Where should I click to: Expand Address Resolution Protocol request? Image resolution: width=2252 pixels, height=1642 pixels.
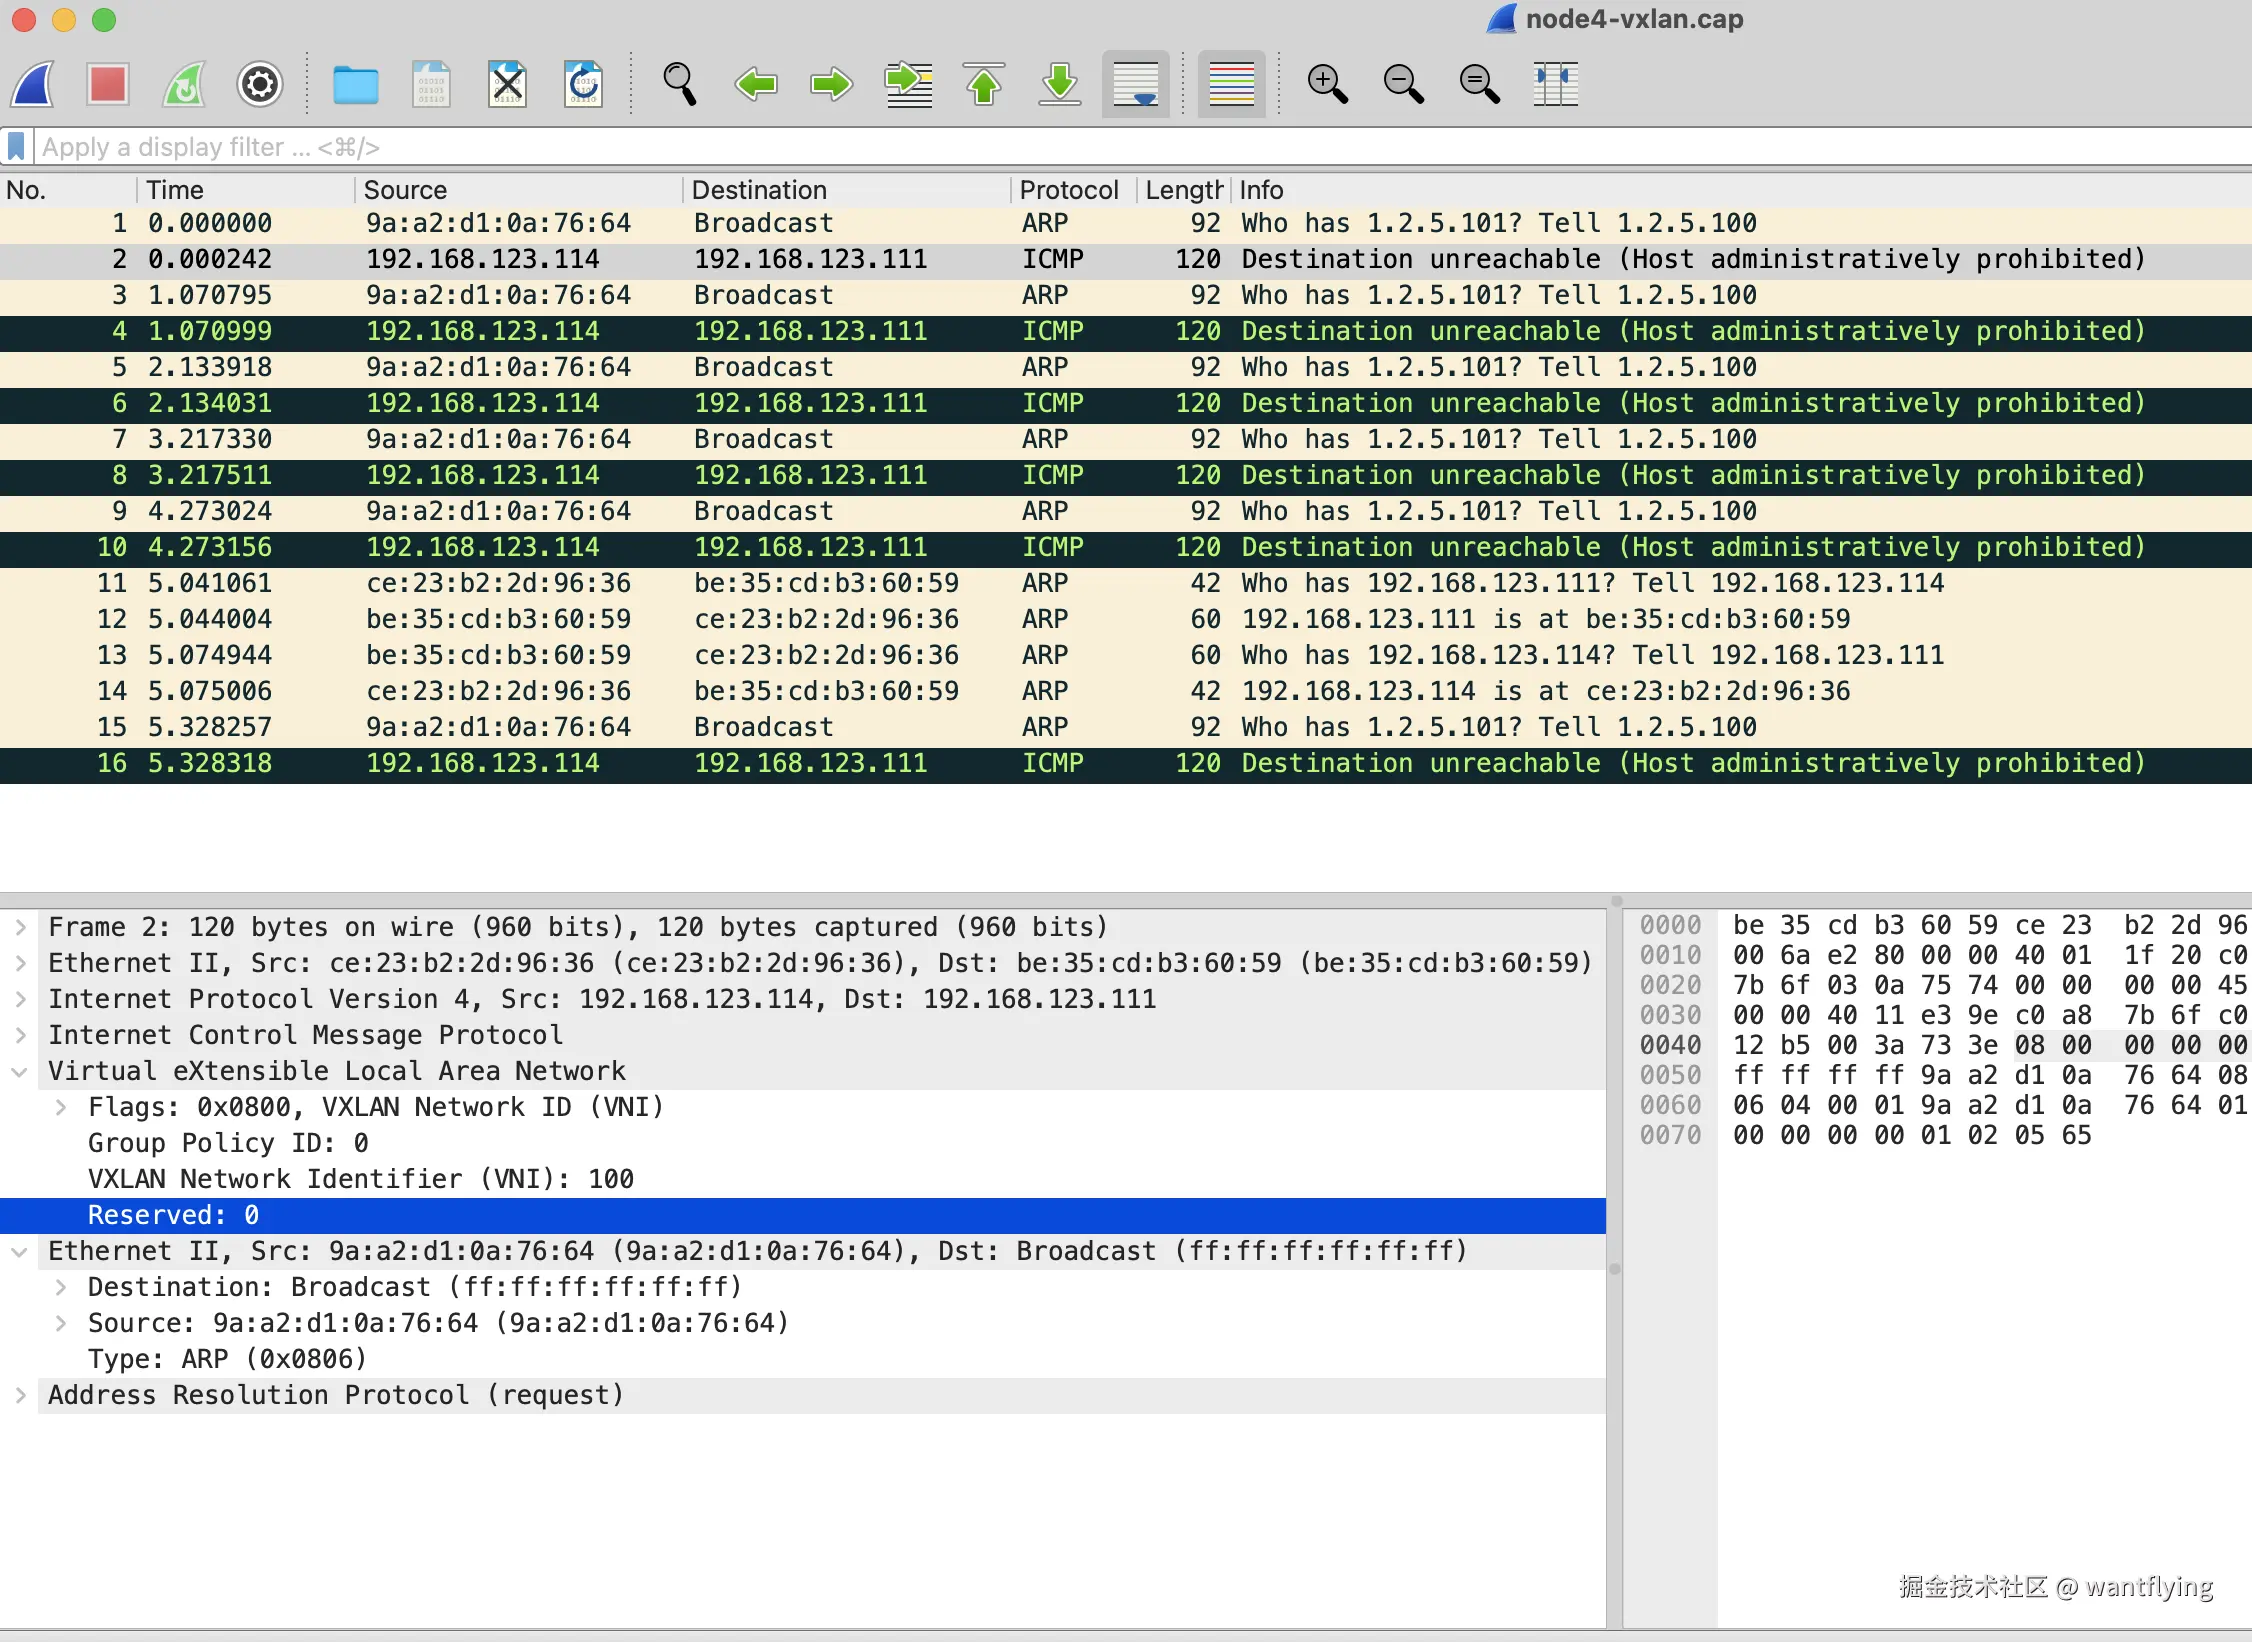20,1395
